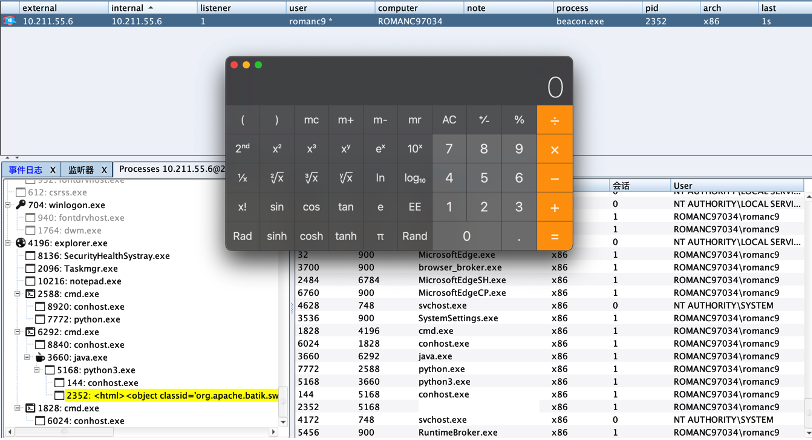Close the 监听器 tab
The width and height of the screenshot is (812, 440).
click(x=104, y=170)
